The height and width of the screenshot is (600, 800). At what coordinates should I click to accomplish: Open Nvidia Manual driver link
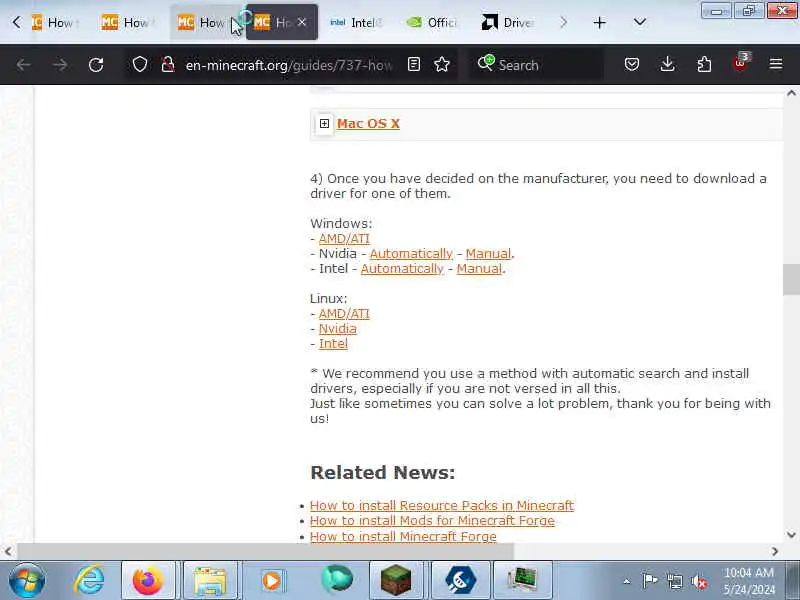(x=488, y=254)
